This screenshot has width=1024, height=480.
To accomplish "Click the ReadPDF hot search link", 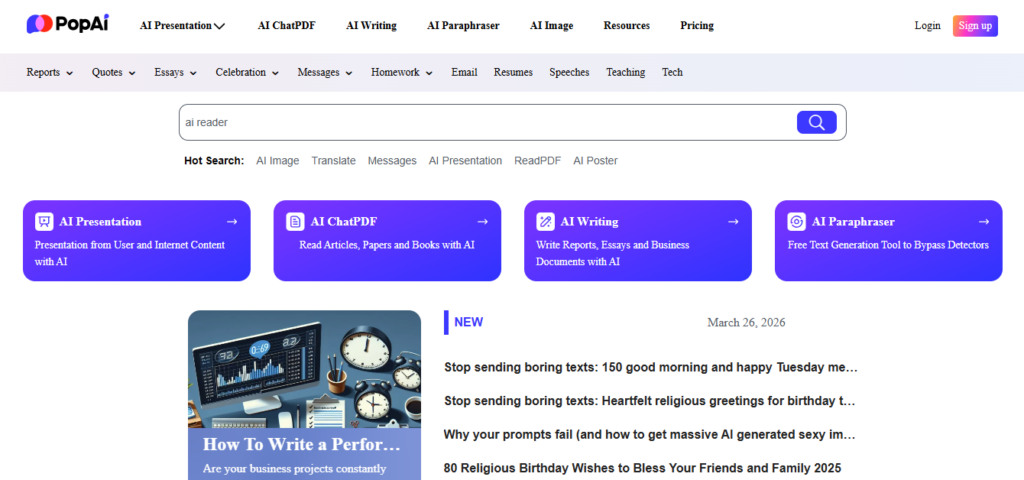I will click(537, 161).
